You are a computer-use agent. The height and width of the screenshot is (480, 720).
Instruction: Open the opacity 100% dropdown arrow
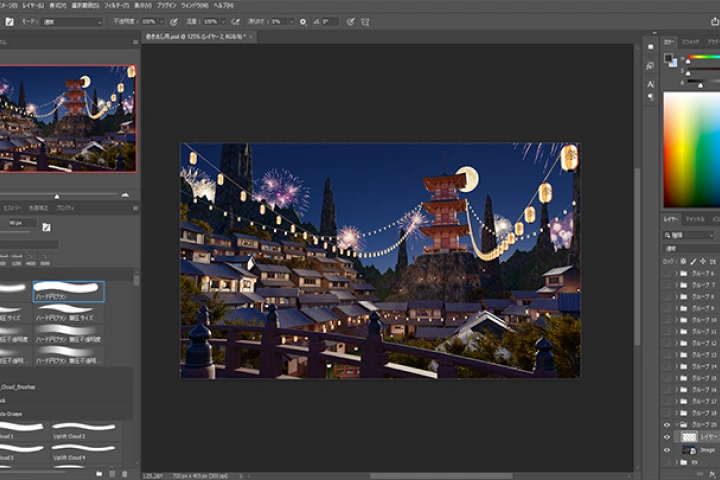(161, 22)
